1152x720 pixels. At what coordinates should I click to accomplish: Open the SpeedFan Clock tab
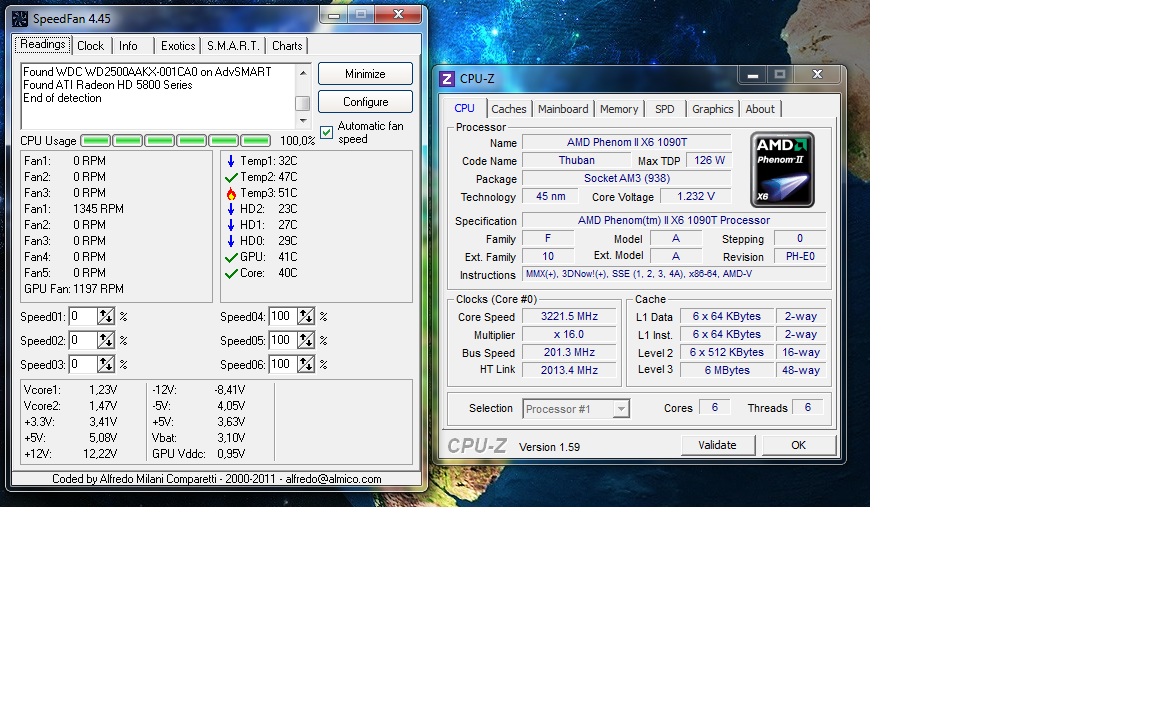90,46
